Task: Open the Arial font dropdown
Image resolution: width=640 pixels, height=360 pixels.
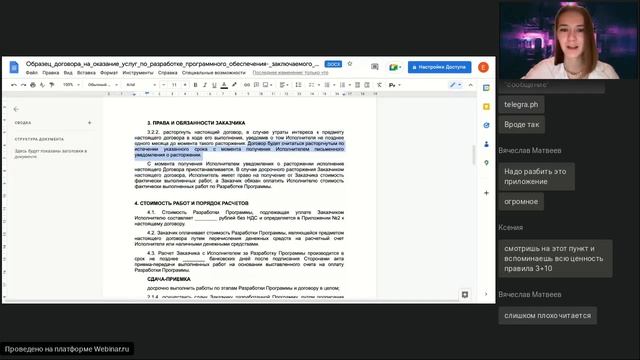Action: 141,85
